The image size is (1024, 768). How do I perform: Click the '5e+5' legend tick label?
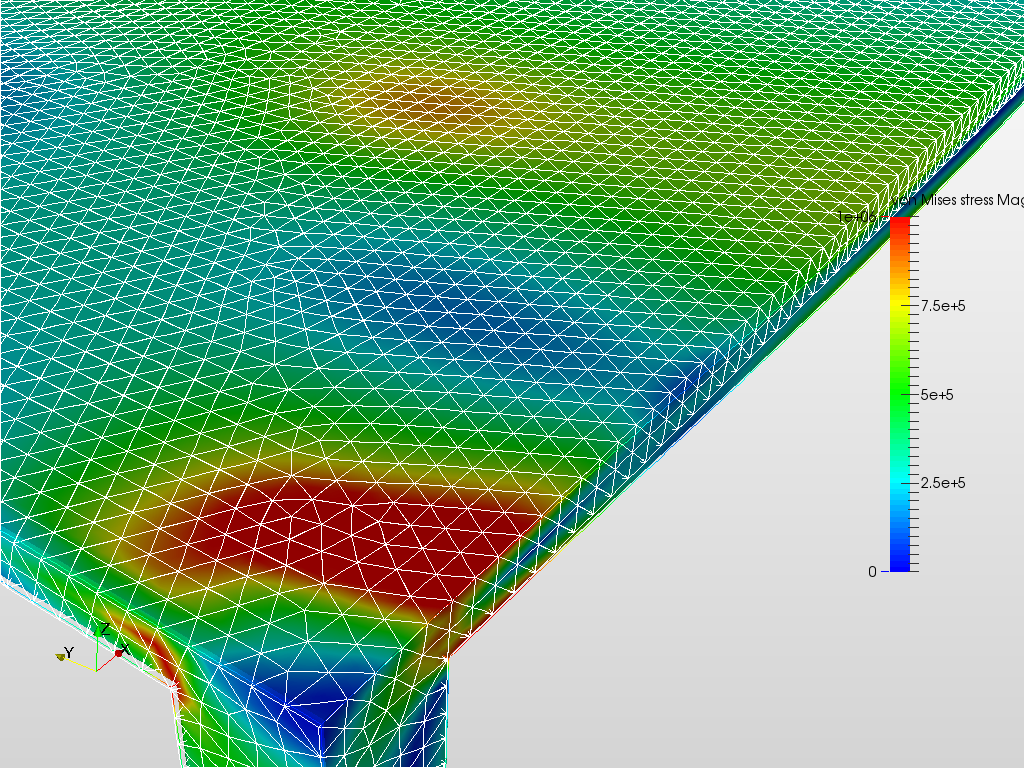pos(935,393)
